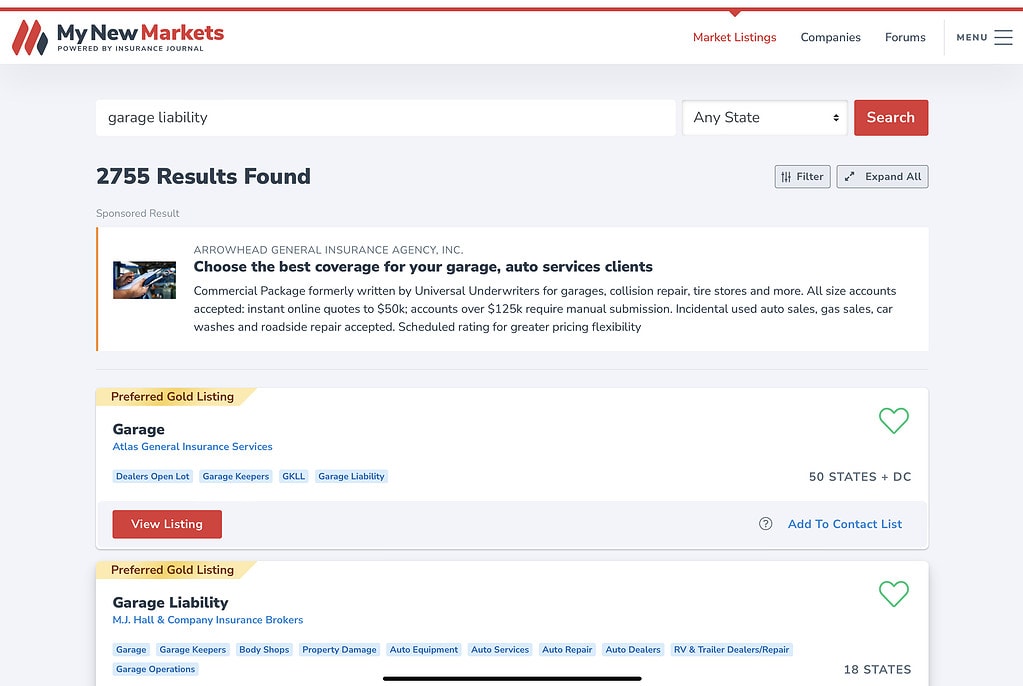Viewport: 1023px width, 686px height.
Task: Open Atlas General Insurance Services link
Action: click(x=192, y=447)
